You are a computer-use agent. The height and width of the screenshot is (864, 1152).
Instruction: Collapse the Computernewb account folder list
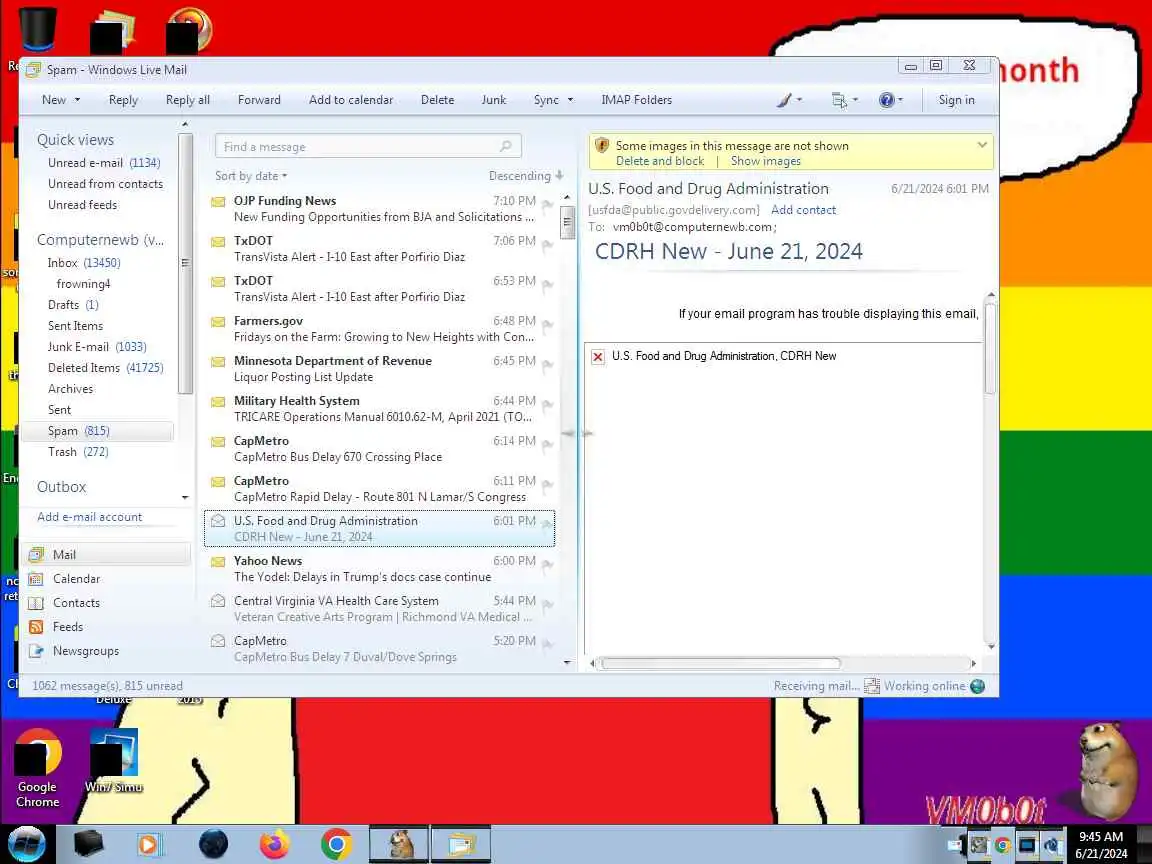pos(100,240)
